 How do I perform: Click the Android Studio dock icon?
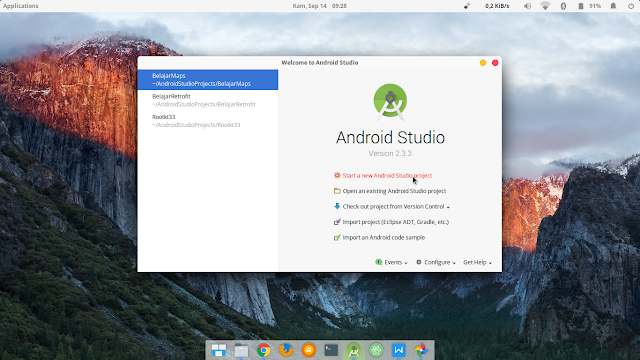[x=353, y=350]
